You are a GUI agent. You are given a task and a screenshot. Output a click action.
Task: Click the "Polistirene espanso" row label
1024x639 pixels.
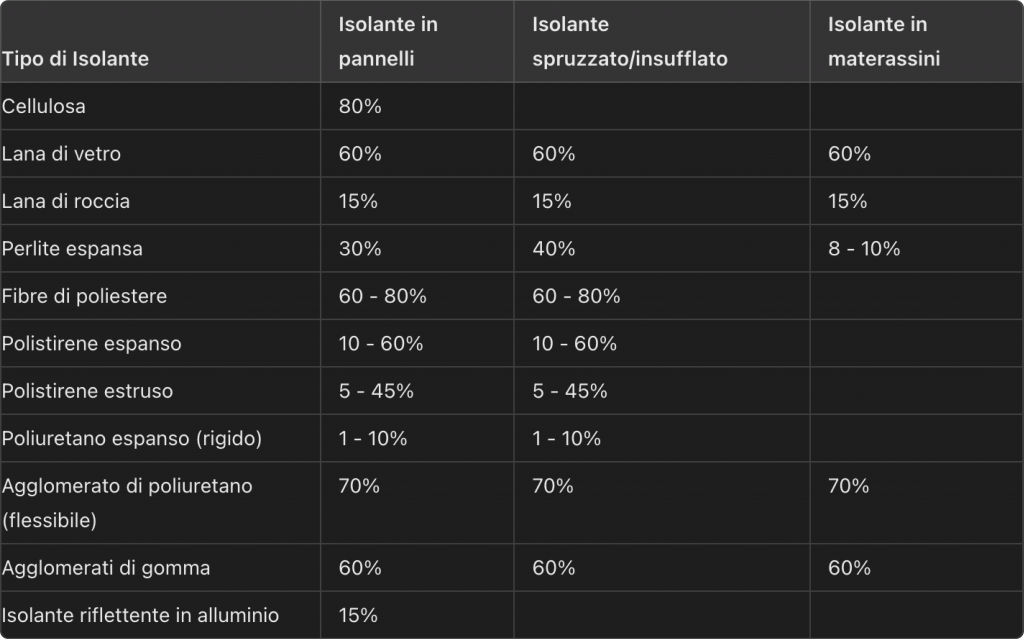(x=92, y=344)
